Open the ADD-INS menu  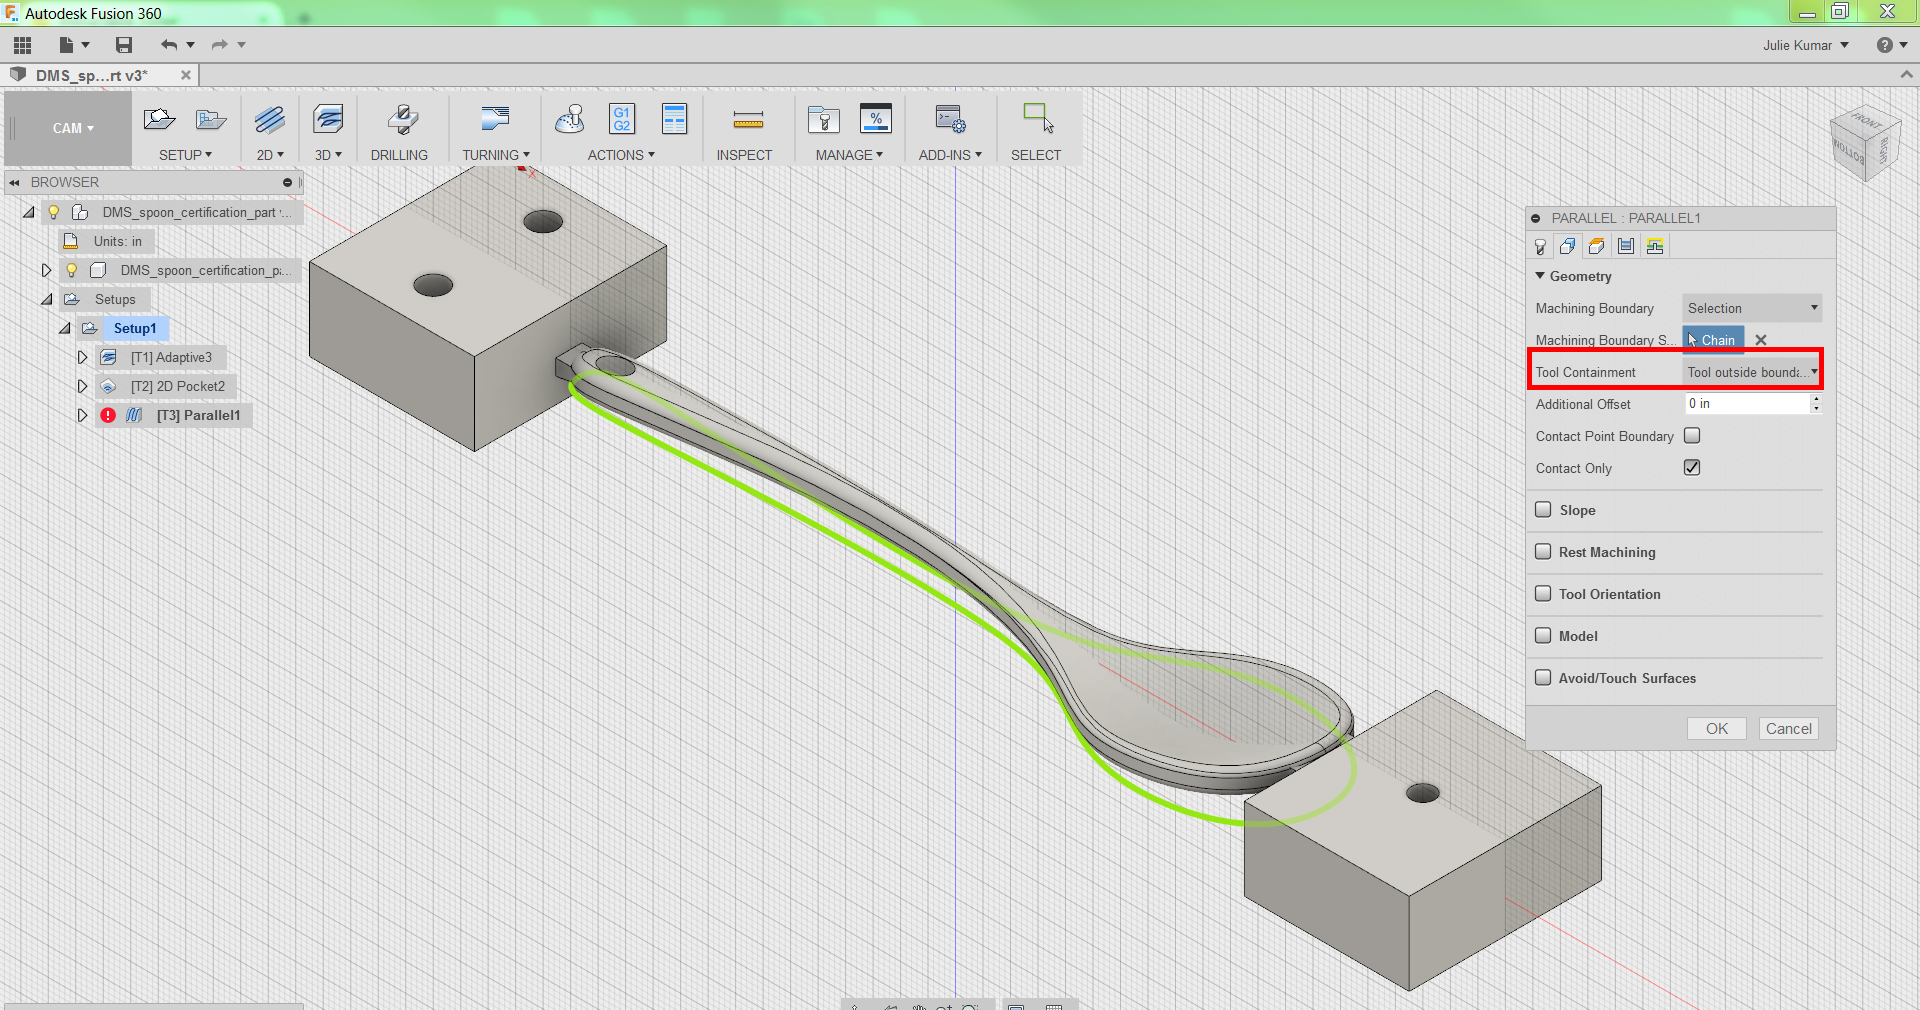[x=950, y=155]
